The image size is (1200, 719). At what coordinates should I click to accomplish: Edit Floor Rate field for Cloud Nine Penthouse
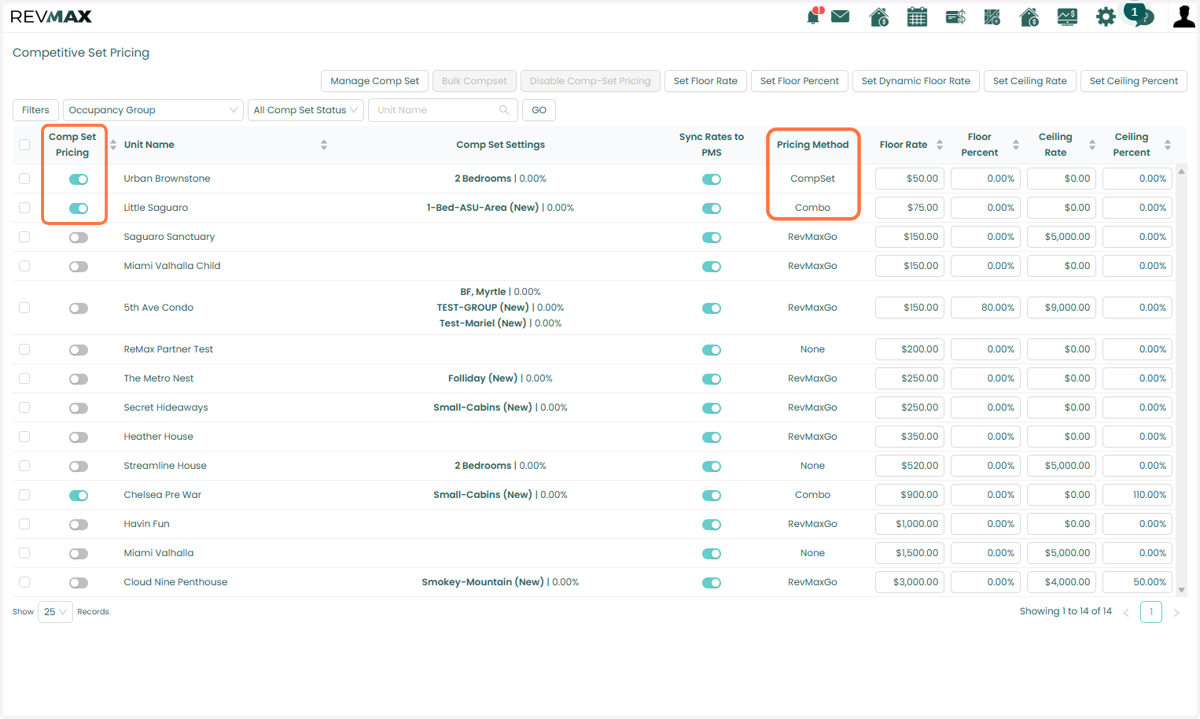(909, 582)
